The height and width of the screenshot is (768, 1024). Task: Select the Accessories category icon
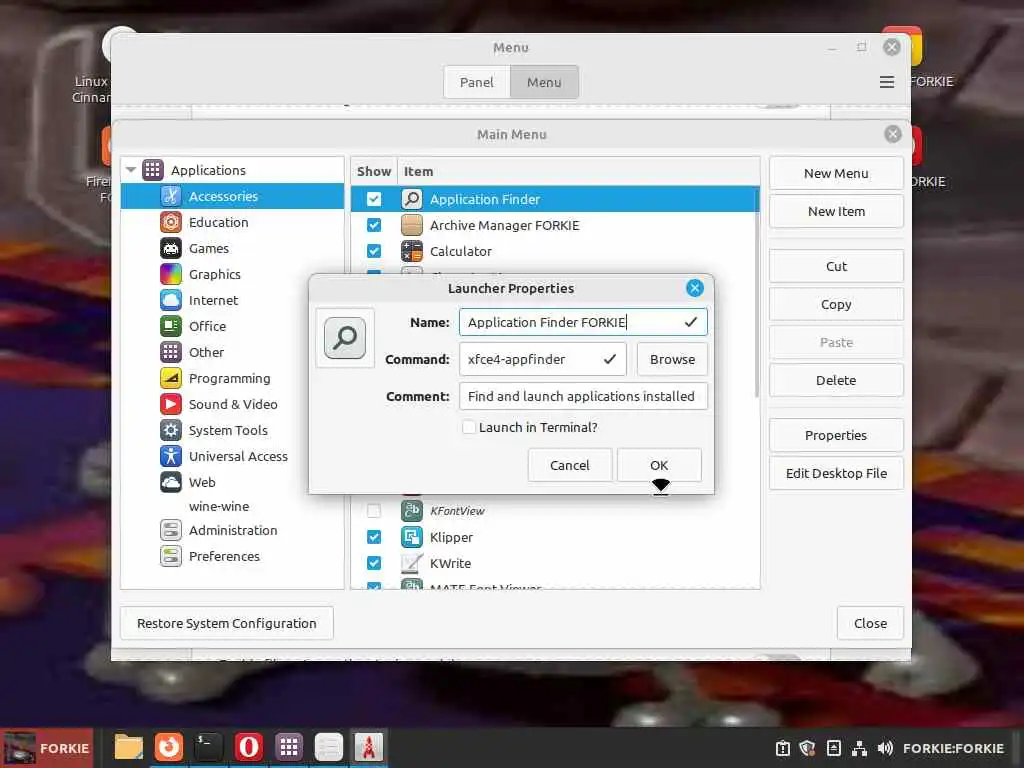(170, 196)
